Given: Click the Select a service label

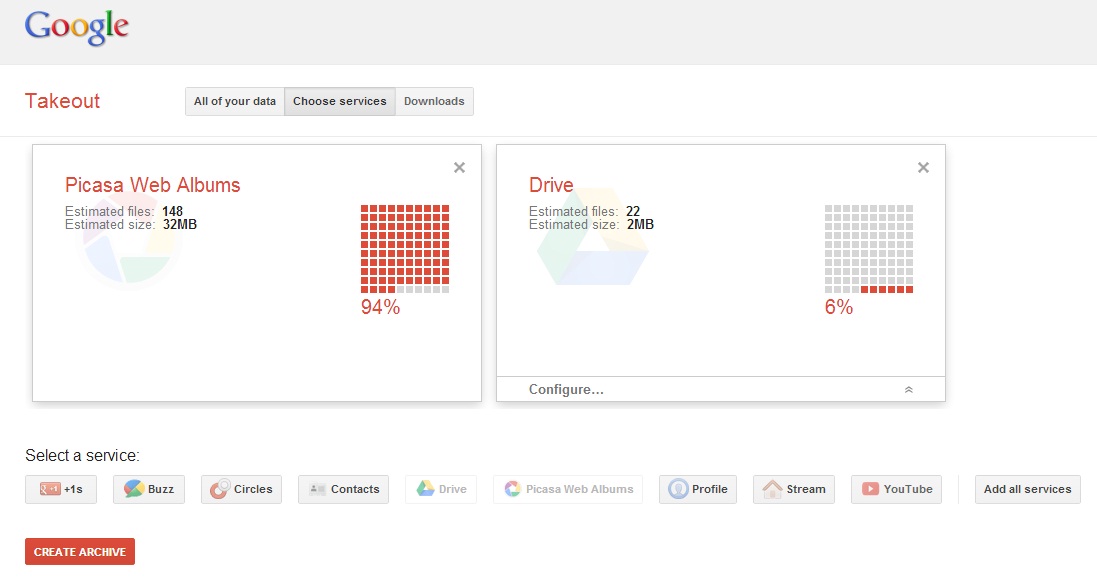Looking at the screenshot, I should click(83, 456).
